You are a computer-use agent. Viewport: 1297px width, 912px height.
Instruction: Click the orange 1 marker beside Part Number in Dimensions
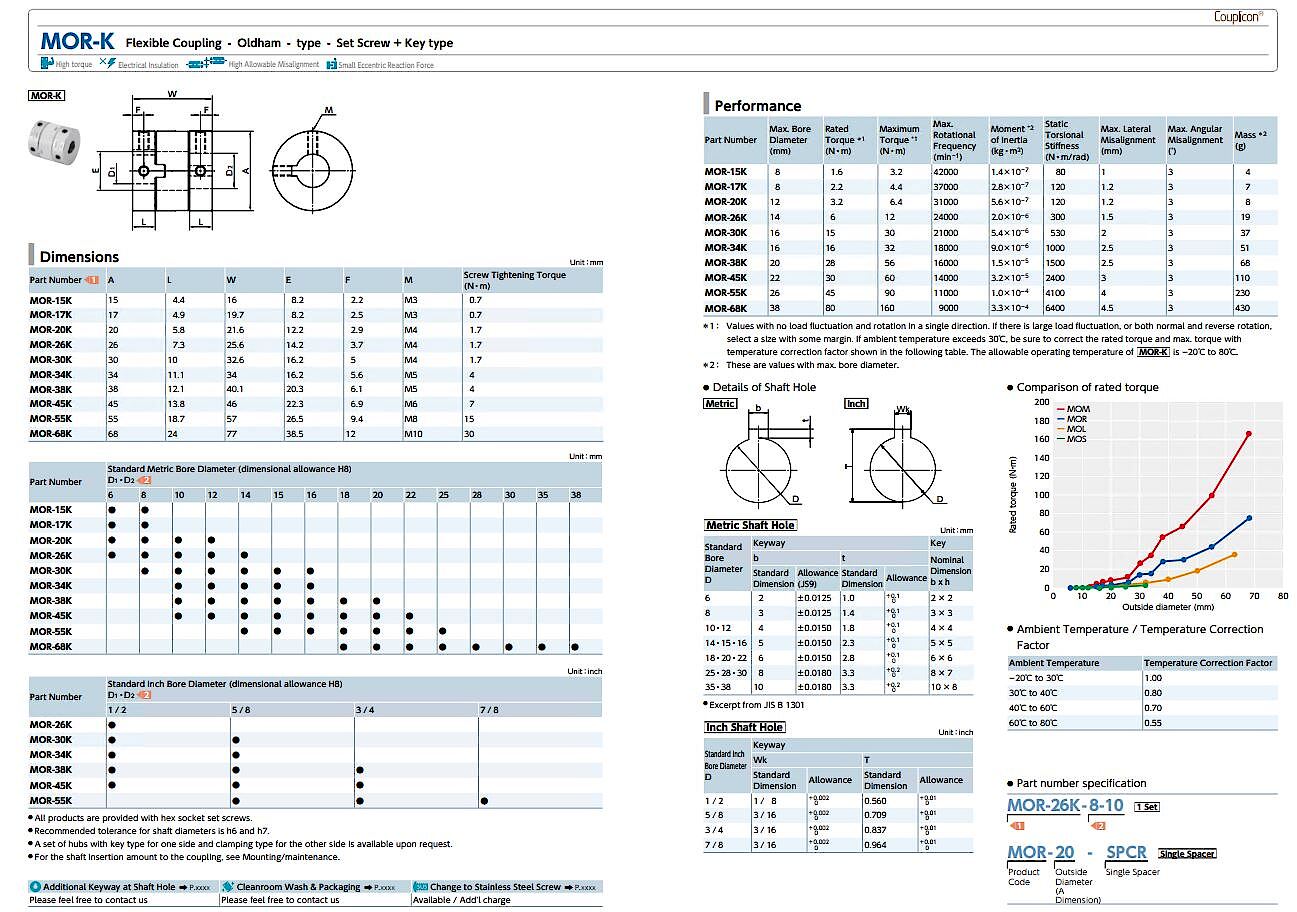pos(92,280)
